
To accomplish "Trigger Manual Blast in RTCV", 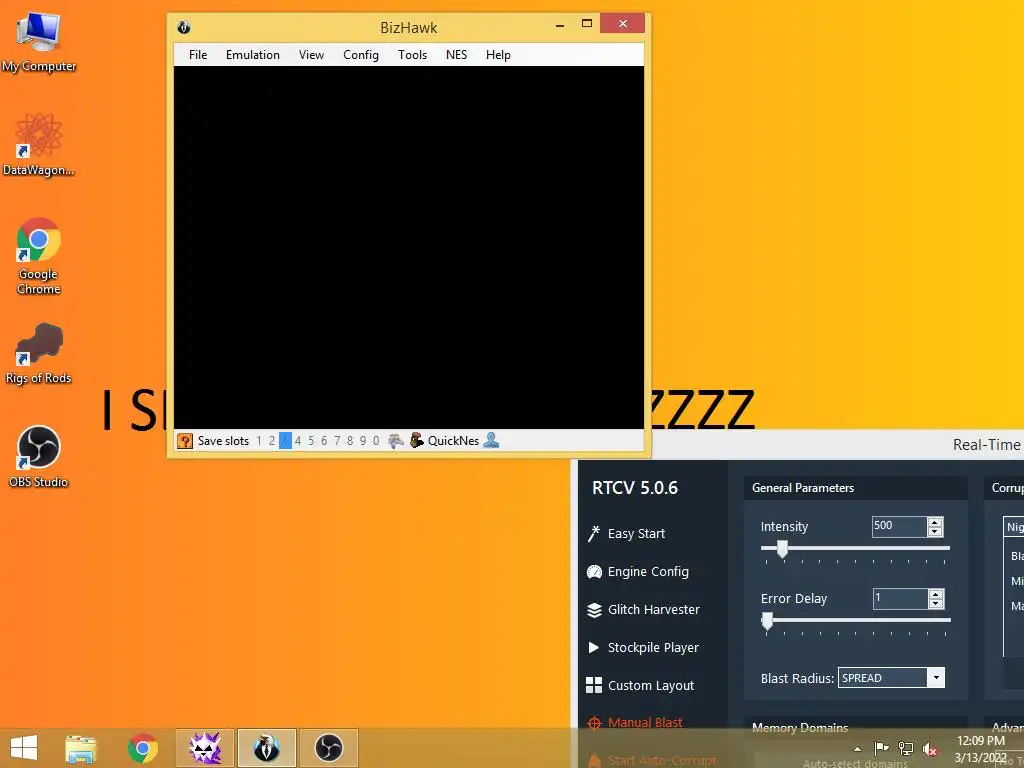I will [635, 722].
